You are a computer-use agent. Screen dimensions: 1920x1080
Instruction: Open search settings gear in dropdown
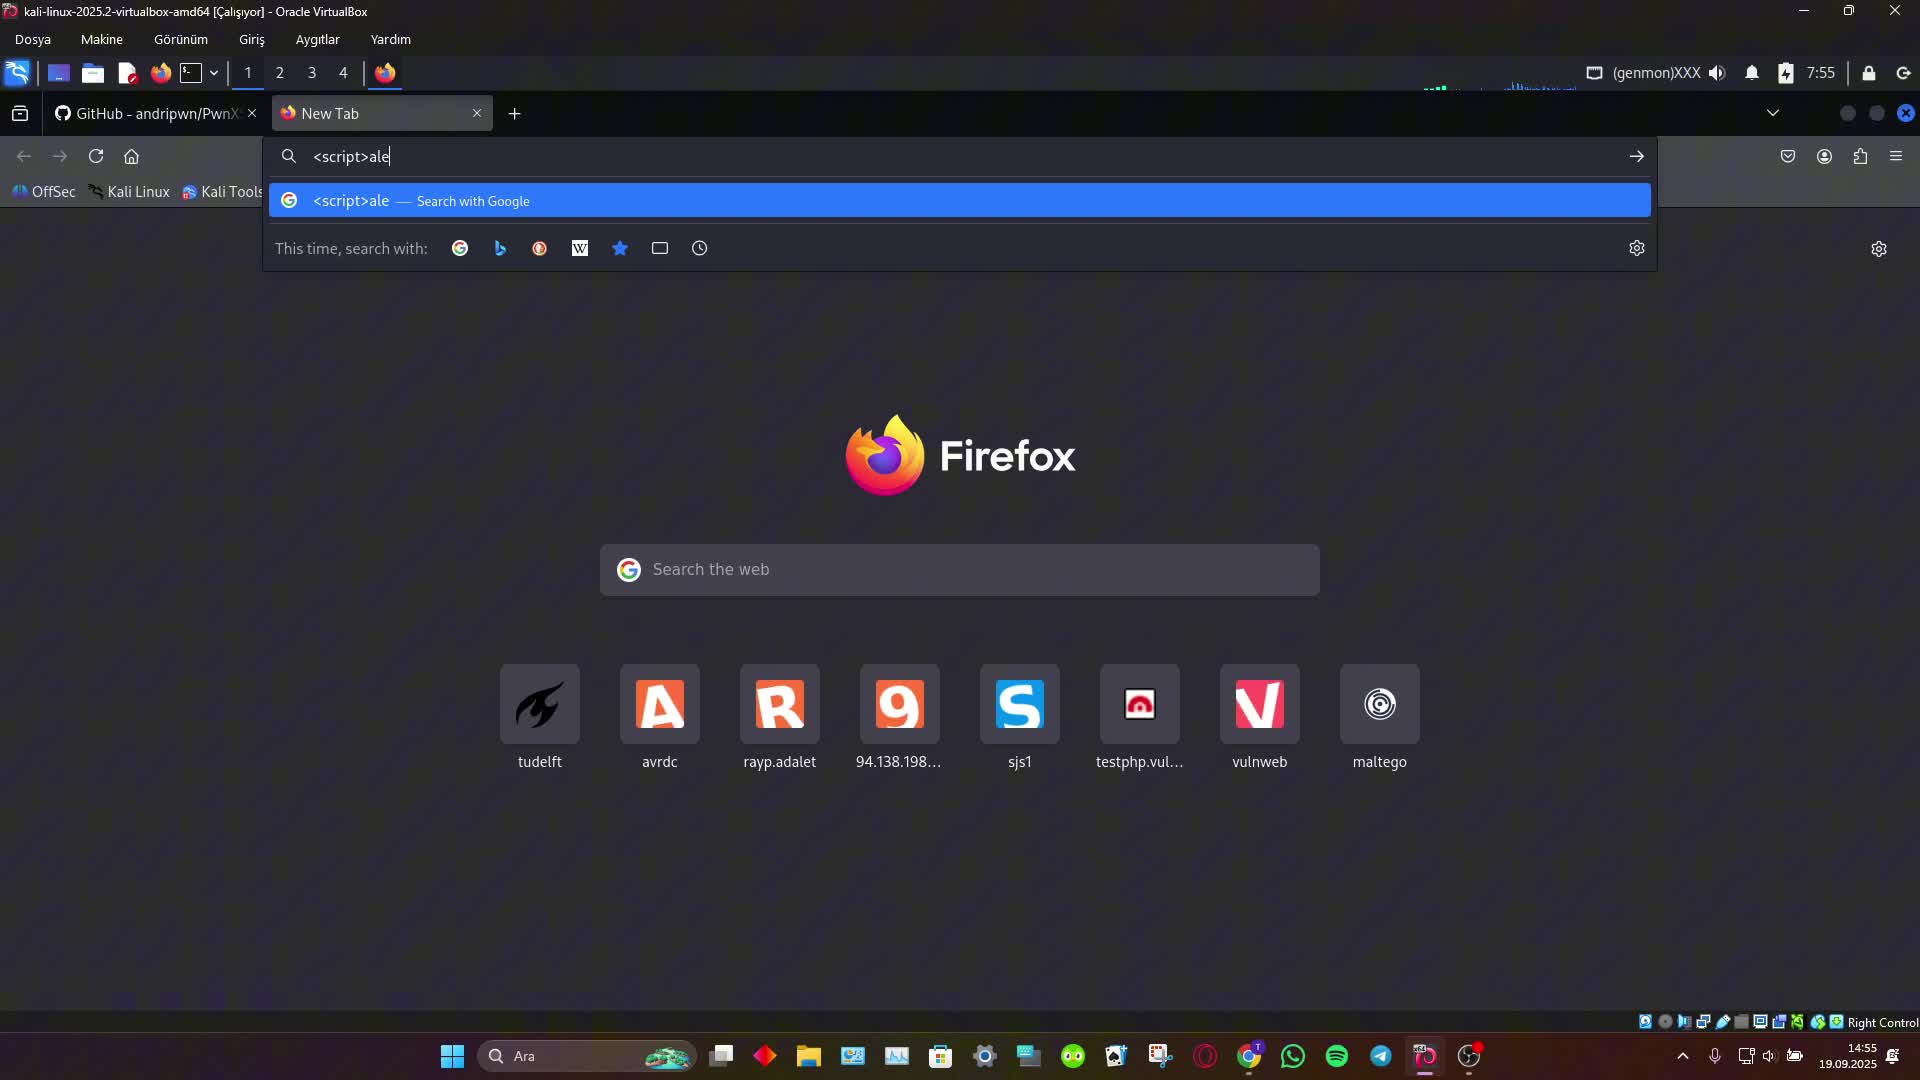pyautogui.click(x=1636, y=248)
